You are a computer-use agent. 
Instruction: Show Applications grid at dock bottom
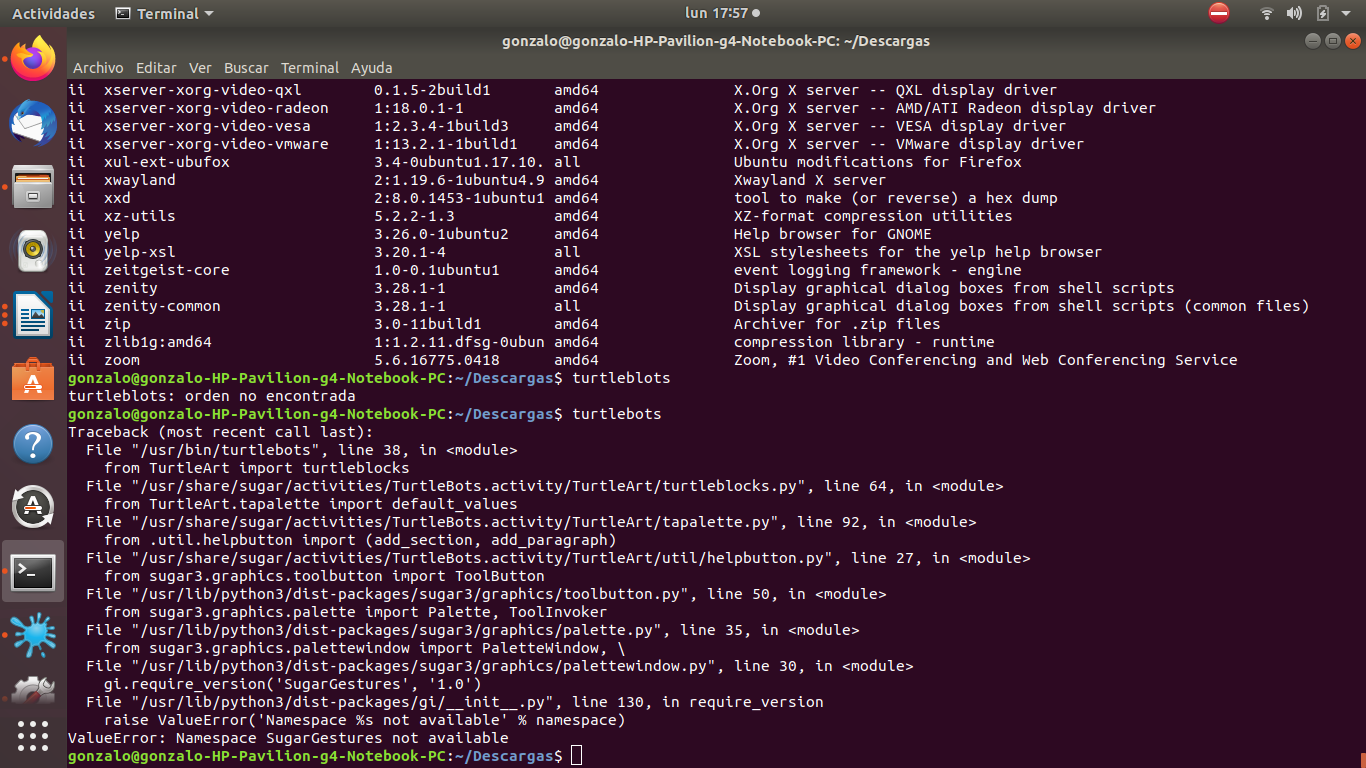click(x=33, y=736)
